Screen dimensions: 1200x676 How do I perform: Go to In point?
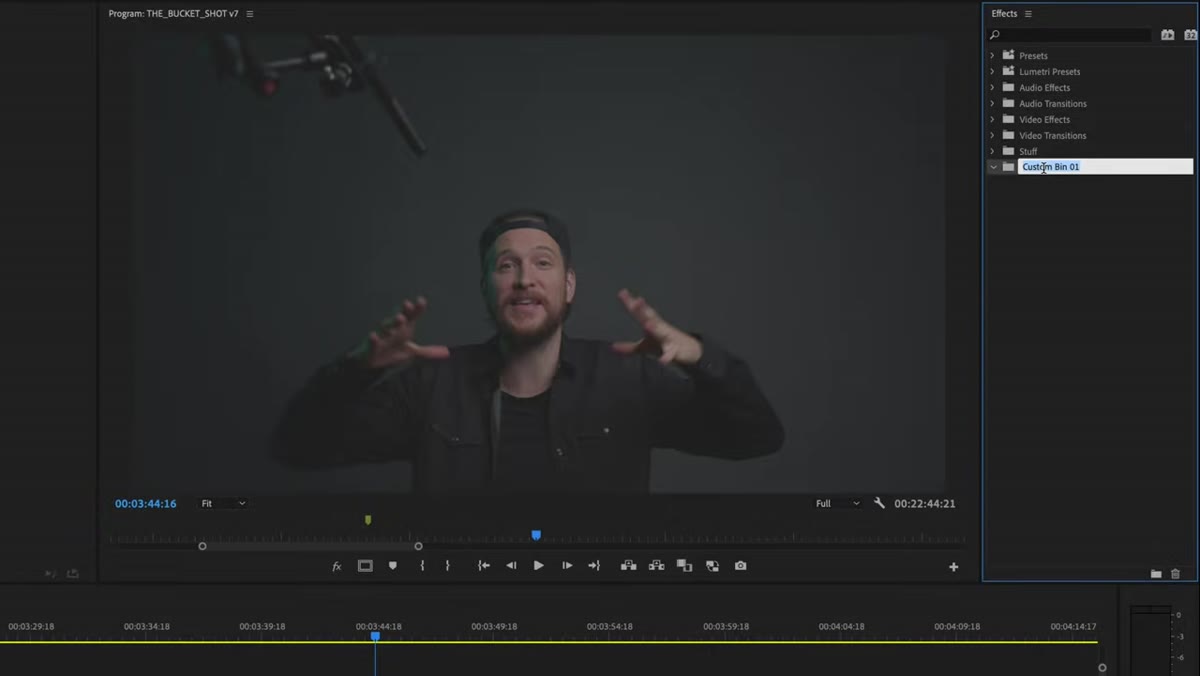point(484,566)
